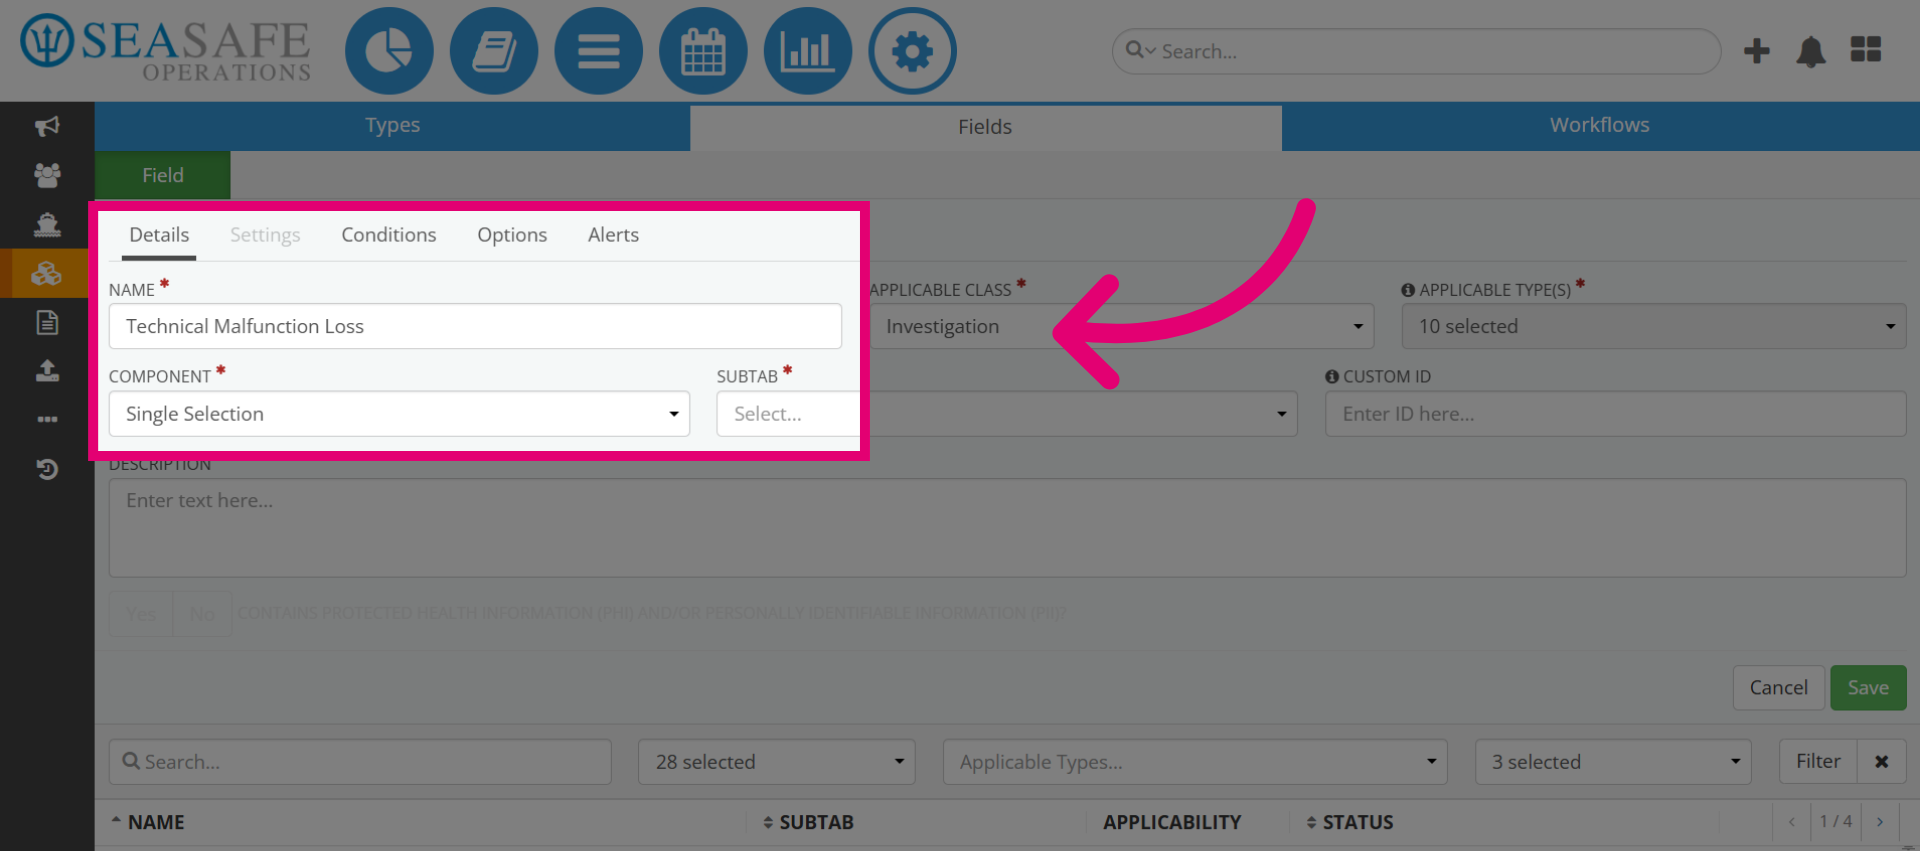Click the Name field Technical Malfunction Loss

(475, 327)
